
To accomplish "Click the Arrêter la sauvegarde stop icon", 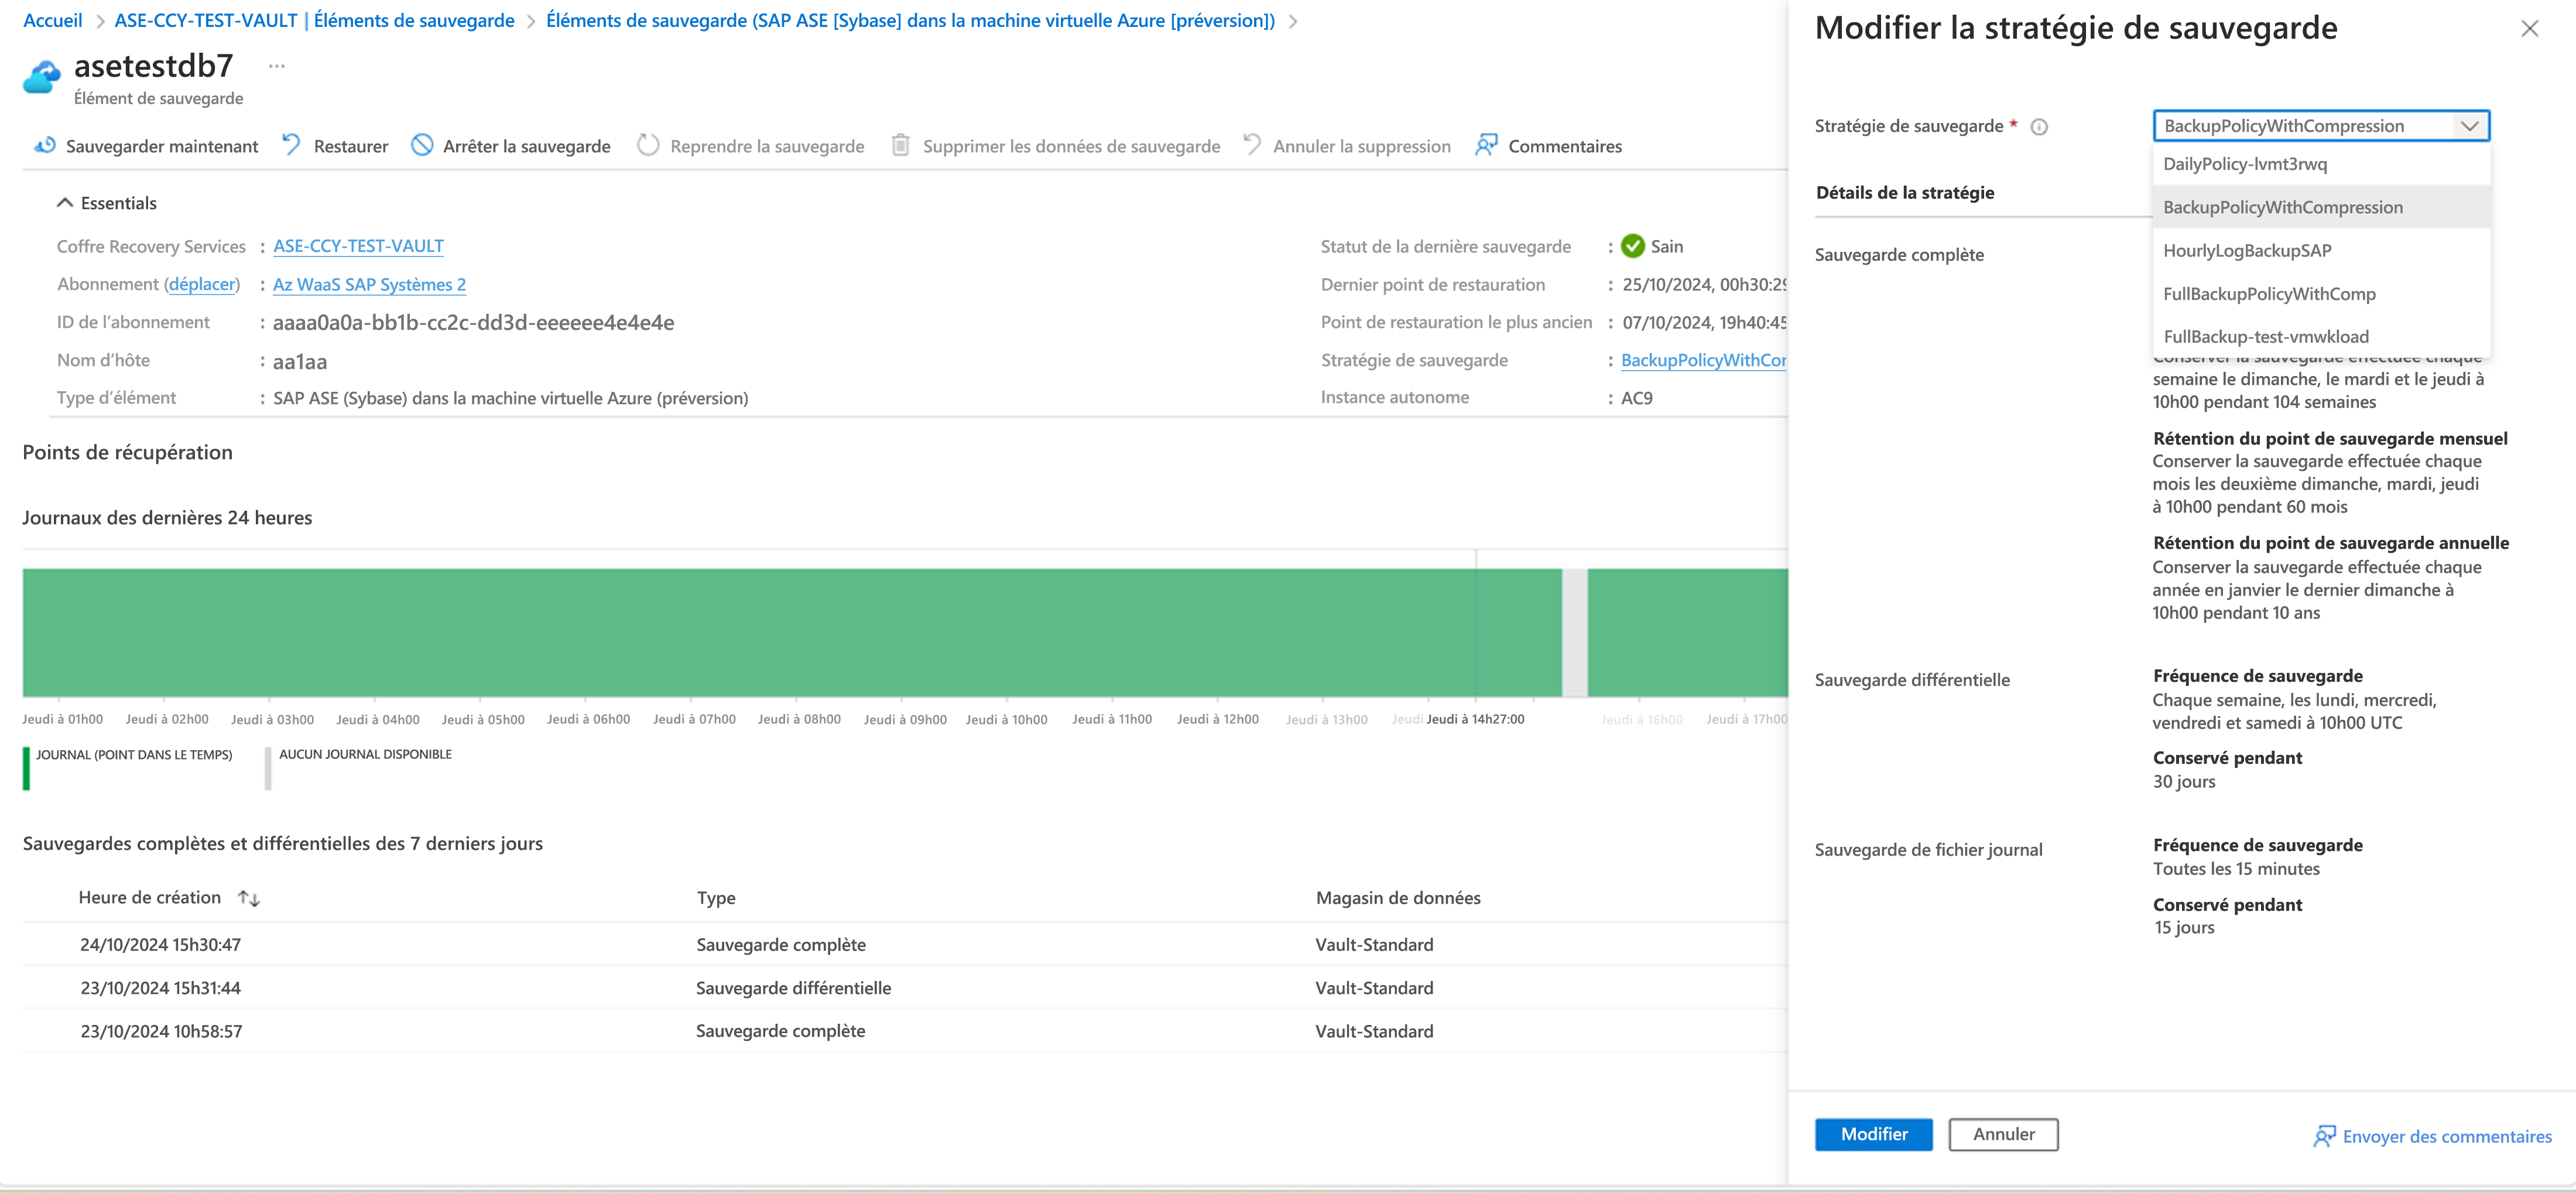I will 423,146.
